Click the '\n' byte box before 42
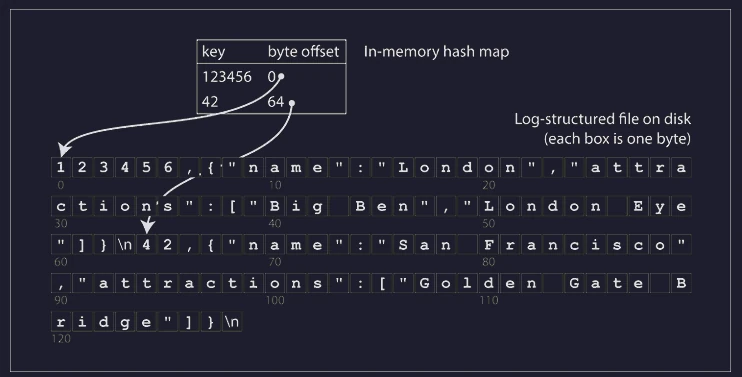 tap(125, 245)
